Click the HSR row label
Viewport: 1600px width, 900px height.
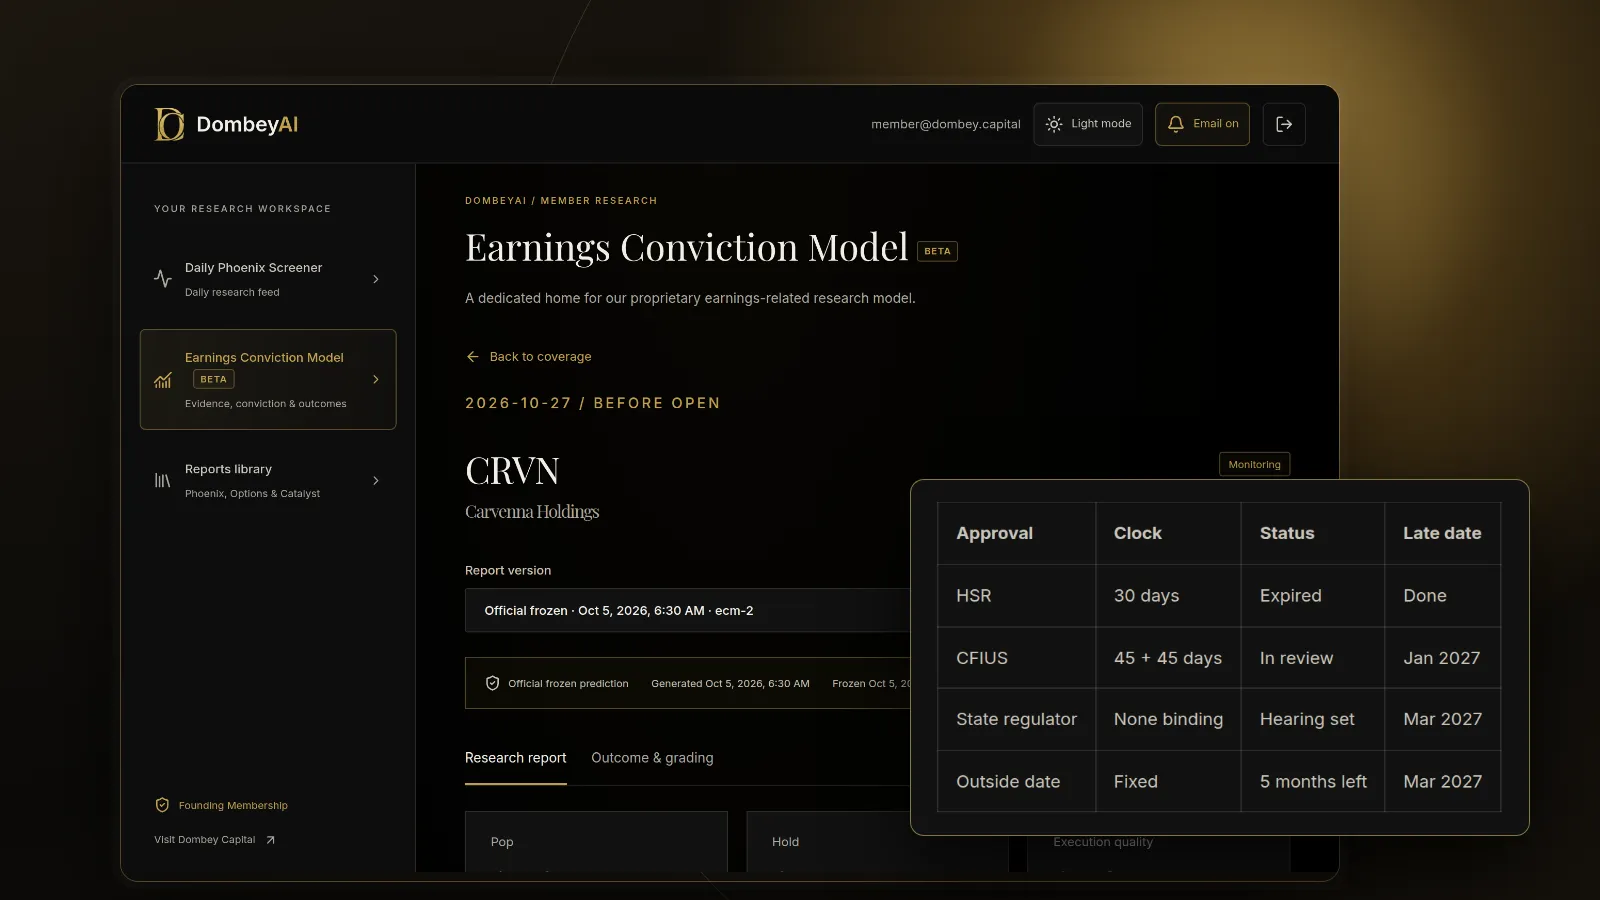click(x=974, y=596)
